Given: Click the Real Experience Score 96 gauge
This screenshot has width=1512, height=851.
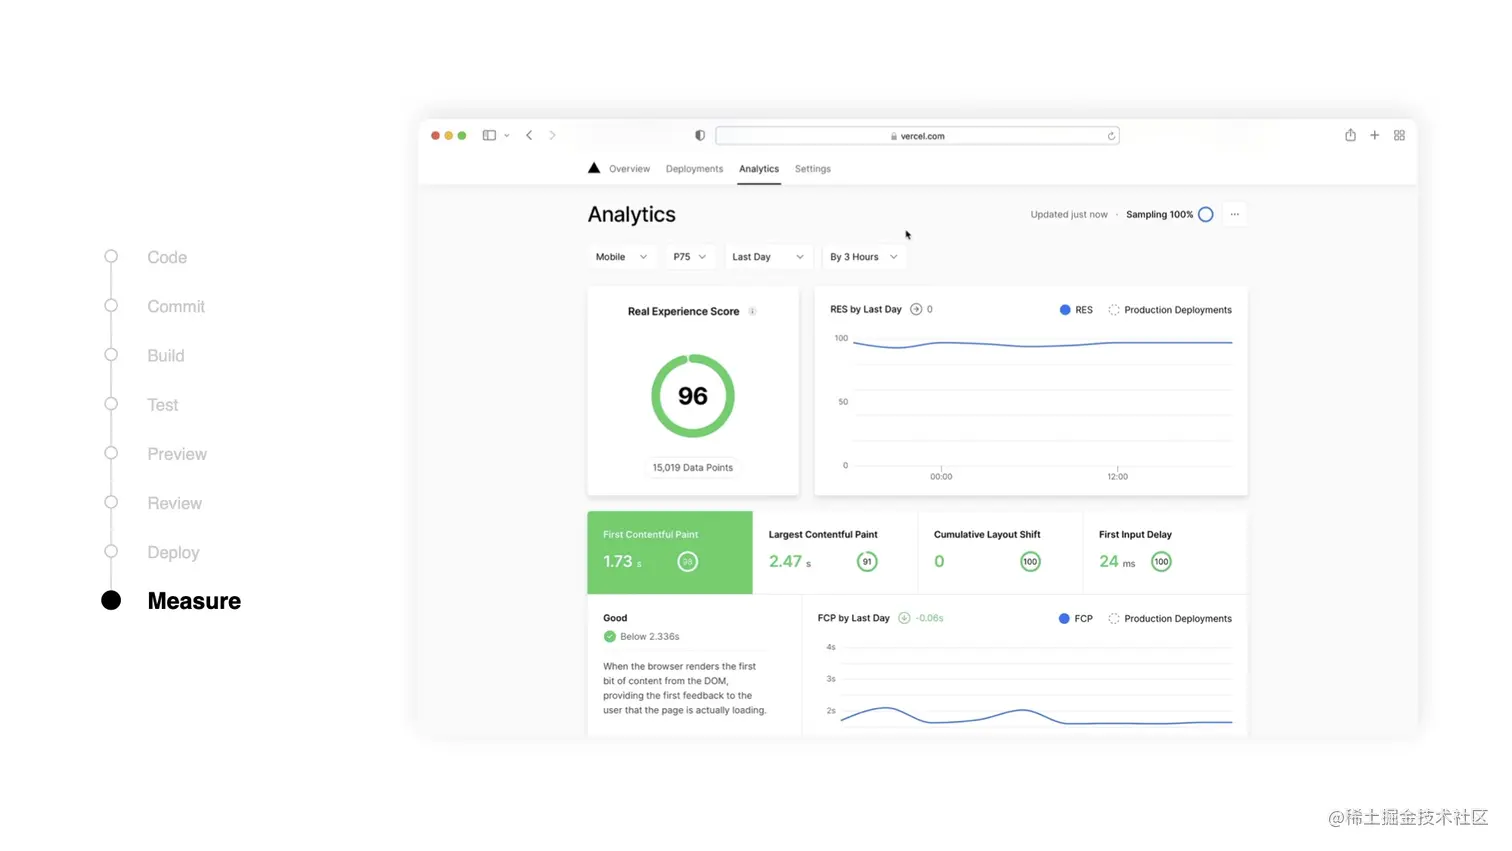Looking at the screenshot, I should 693,396.
